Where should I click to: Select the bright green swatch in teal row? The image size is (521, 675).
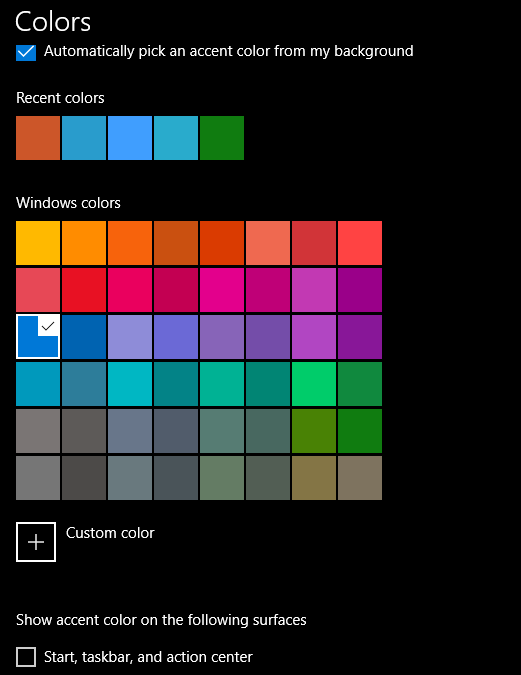[314, 384]
